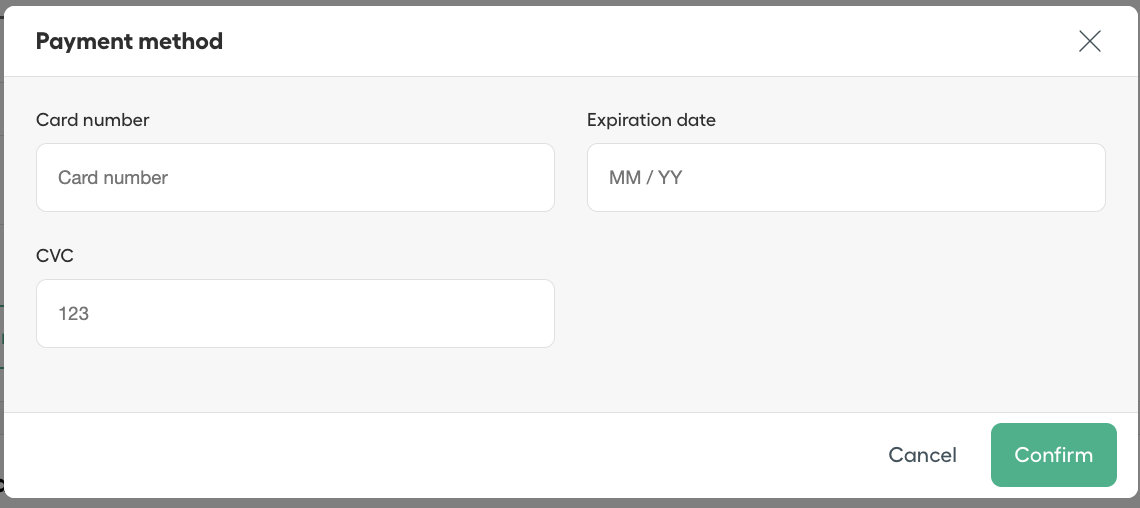Confirm the payment method
Image resolution: width=1140 pixels, height=508 pixels.
(x=1053, y=455)
